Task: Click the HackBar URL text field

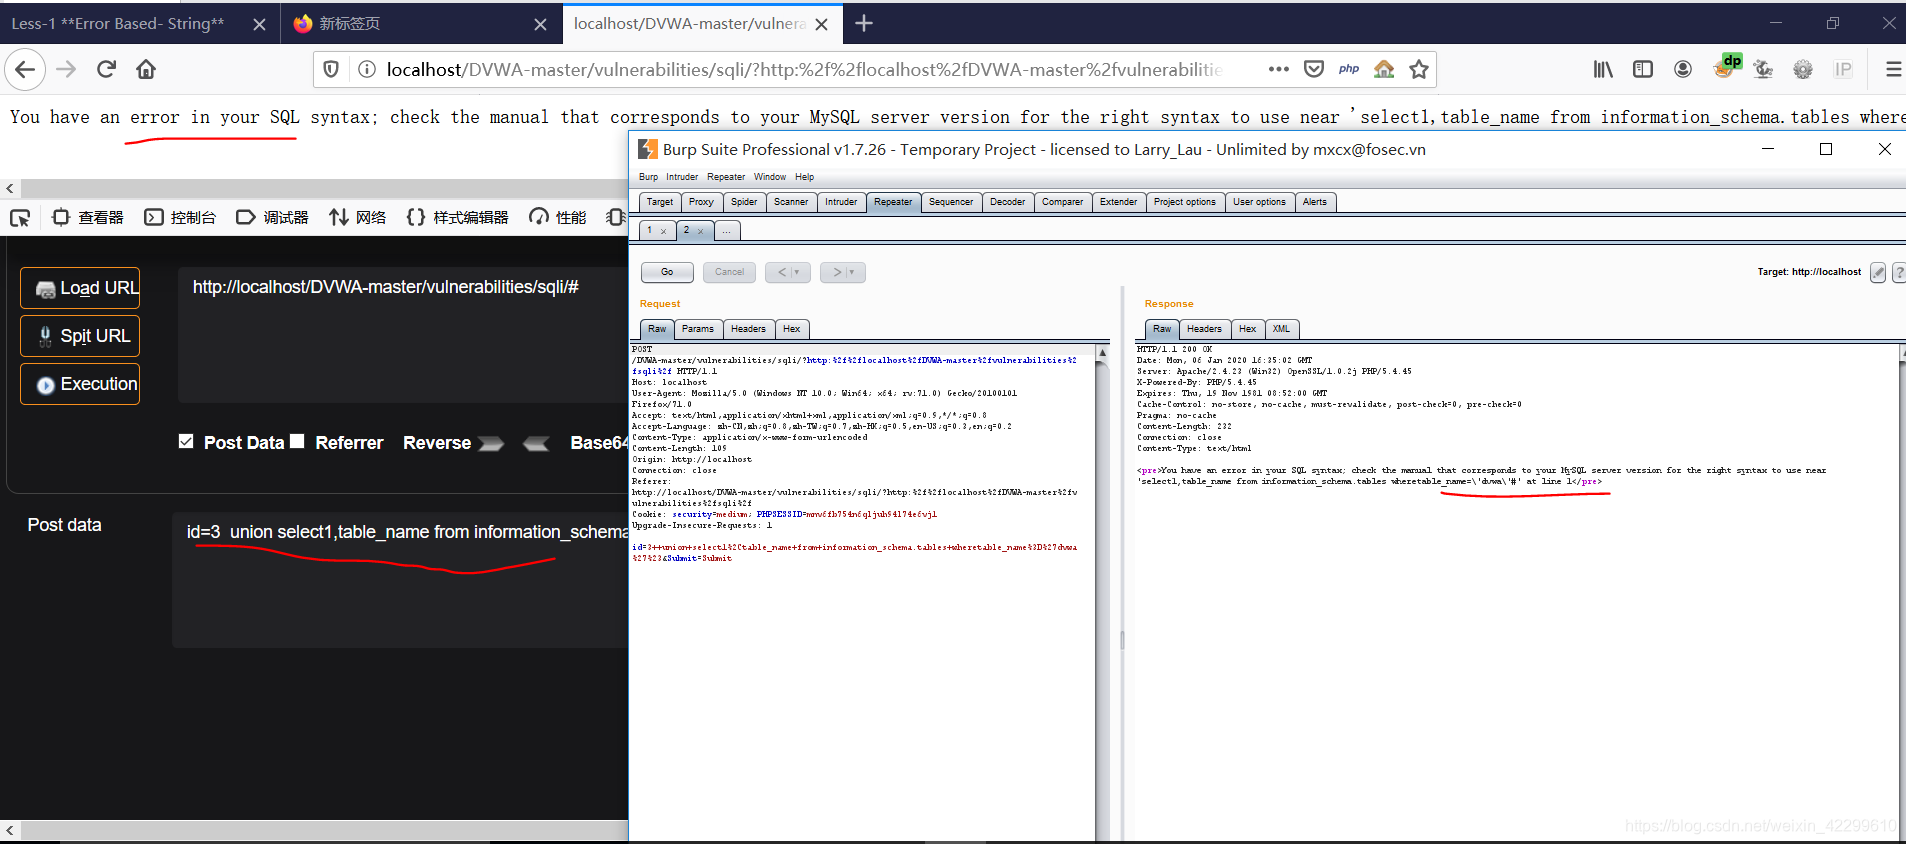Action: coord(403,335)
